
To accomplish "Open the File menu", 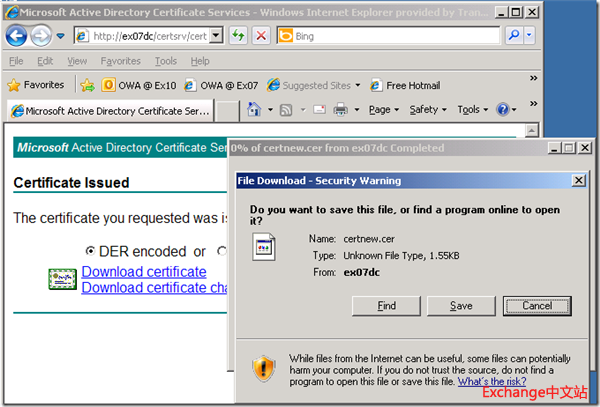I will click(16, 61).
